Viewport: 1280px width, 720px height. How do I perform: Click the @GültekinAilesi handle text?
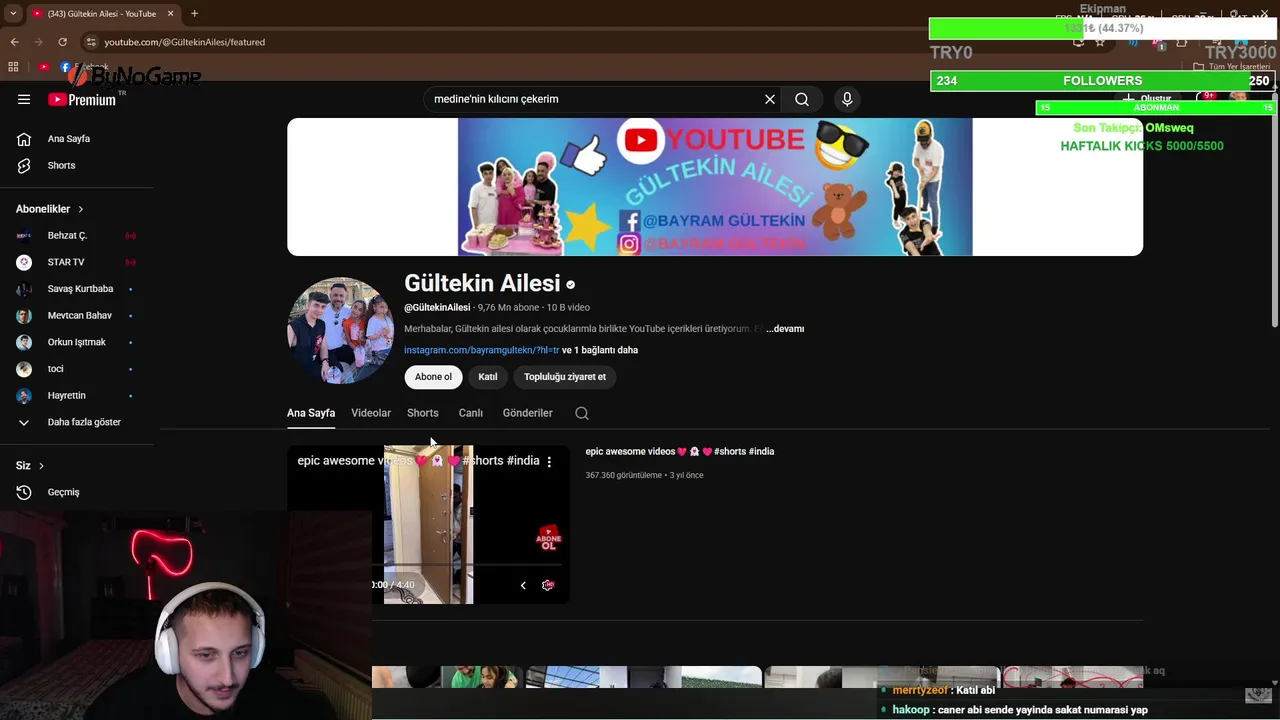pos(437,308)
